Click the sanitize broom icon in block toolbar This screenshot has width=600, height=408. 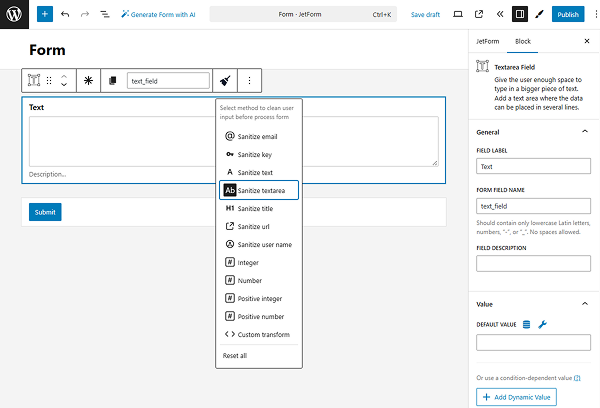[x=226, y=80]
